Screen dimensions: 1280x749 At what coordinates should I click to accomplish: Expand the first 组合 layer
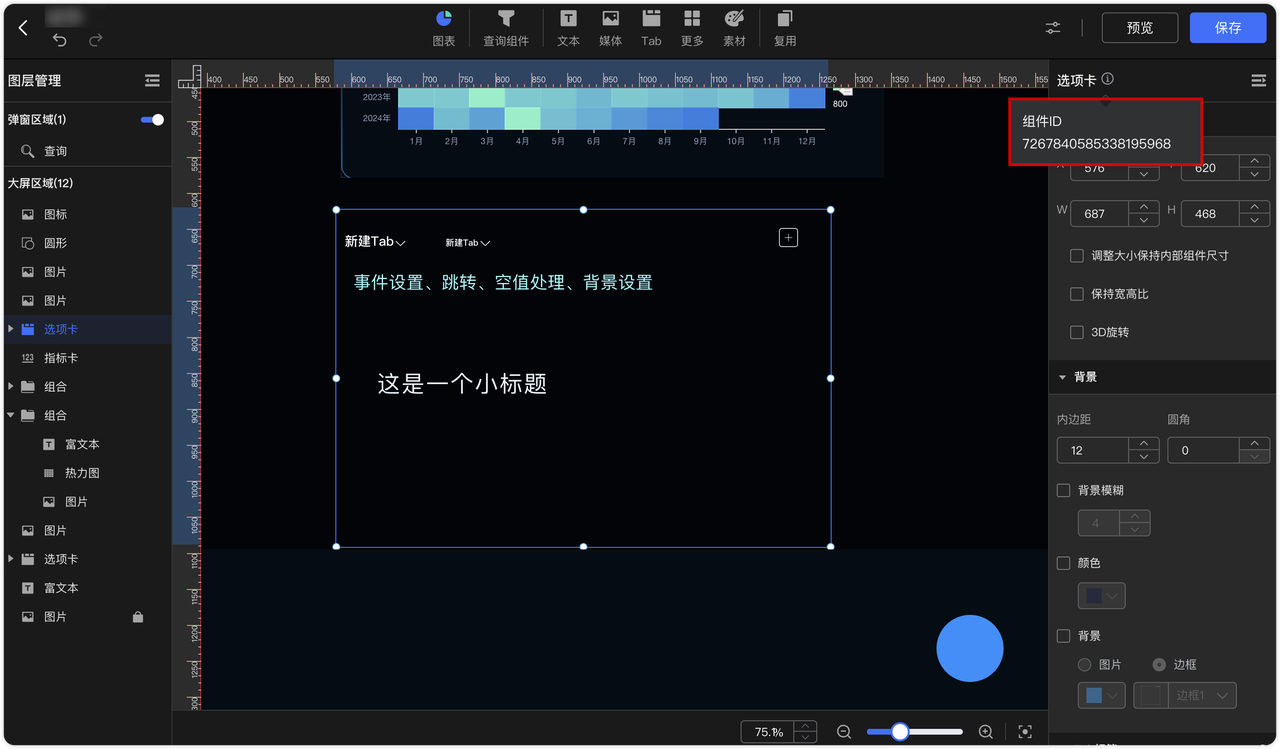tap(11, 386)
